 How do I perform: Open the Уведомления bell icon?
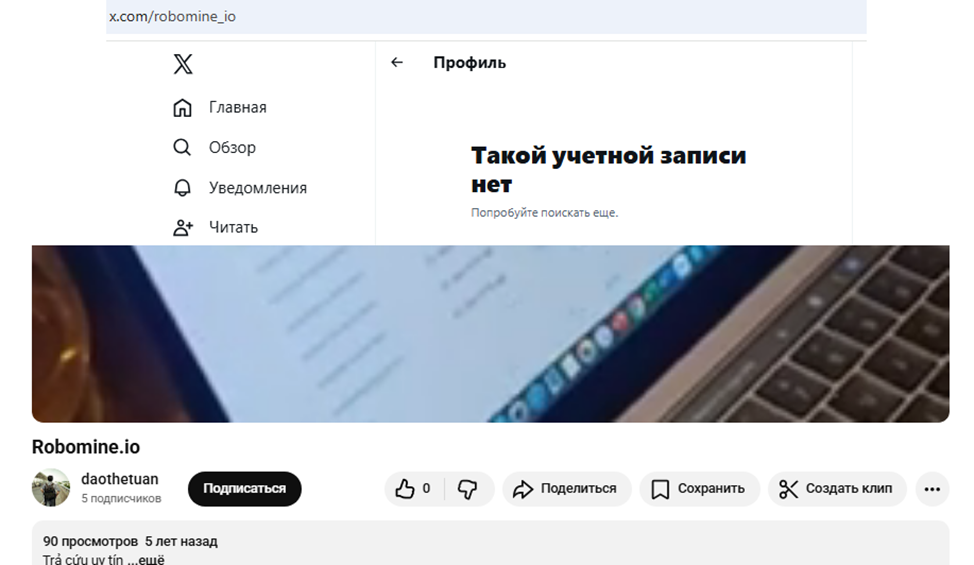(182, 188)
